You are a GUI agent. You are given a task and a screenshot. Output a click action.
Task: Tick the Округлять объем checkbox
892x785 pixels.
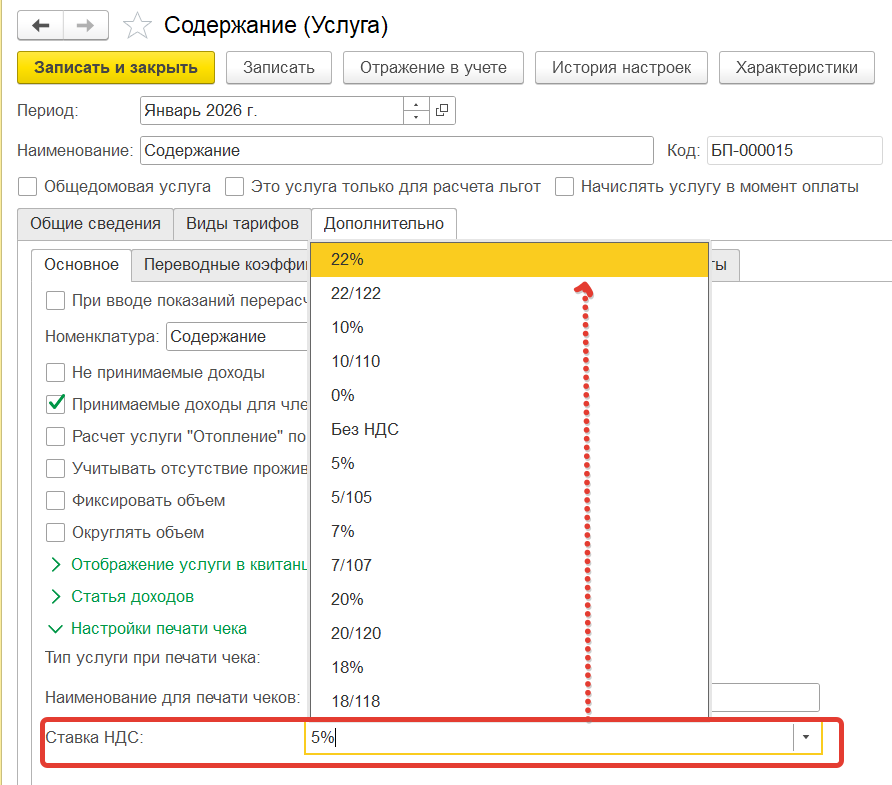click(56, 532)
